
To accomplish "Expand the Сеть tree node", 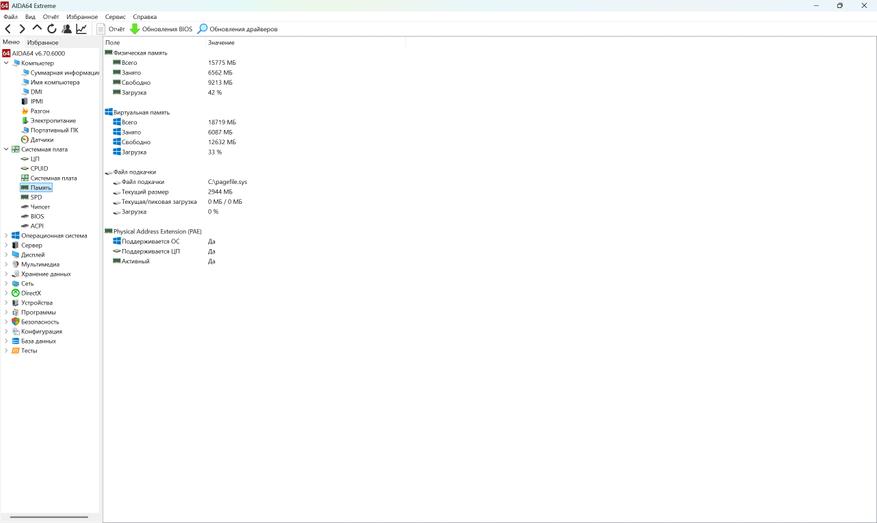I will (x=6, y=284).
